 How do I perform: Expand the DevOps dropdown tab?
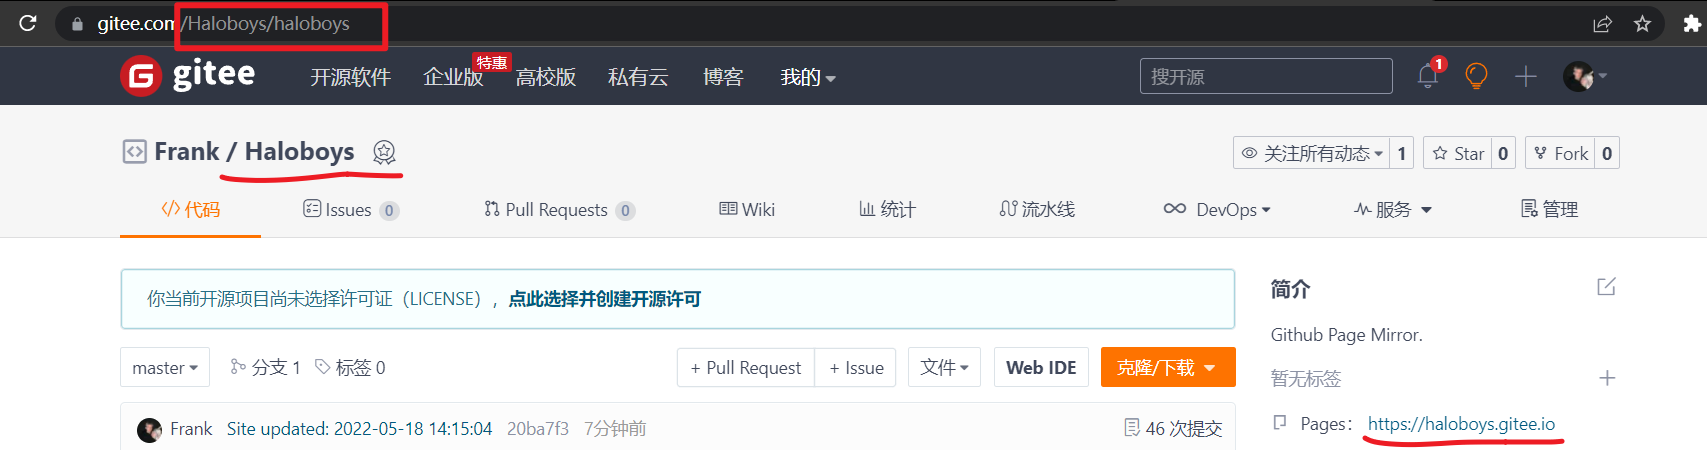pyautogui.click(x=1217, y=209)
